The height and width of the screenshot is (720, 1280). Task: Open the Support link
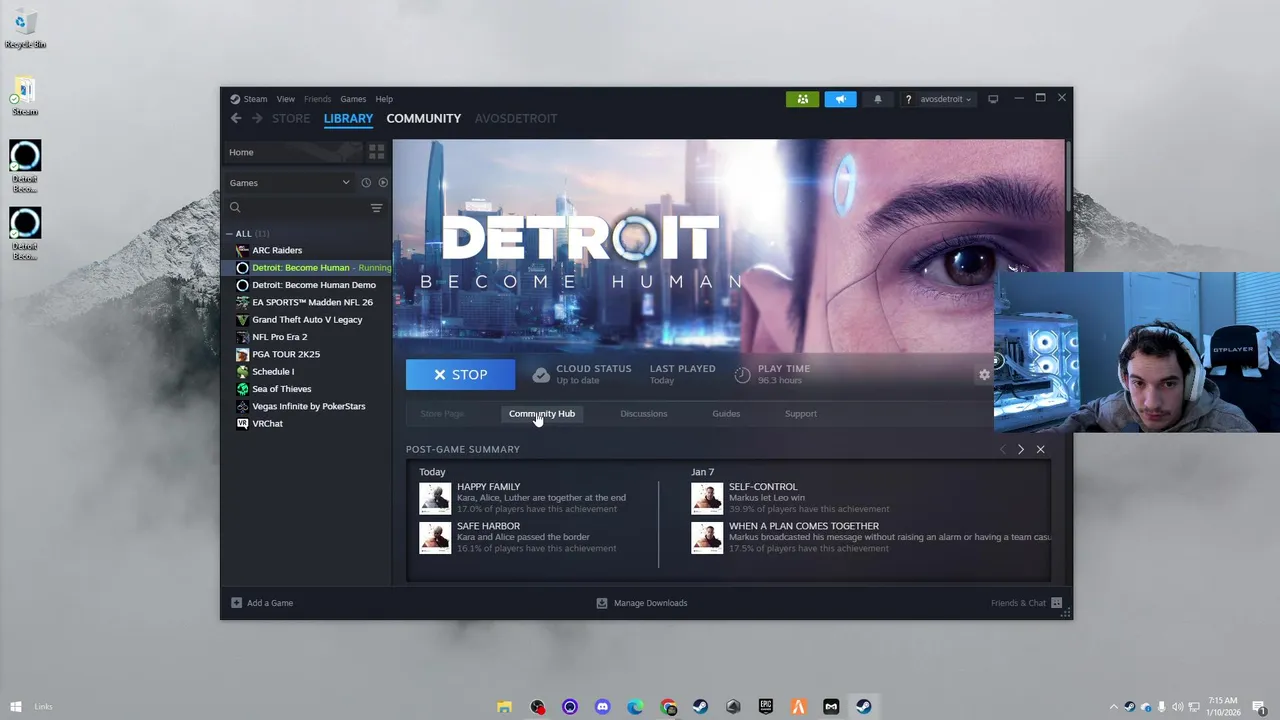point(801,413)
